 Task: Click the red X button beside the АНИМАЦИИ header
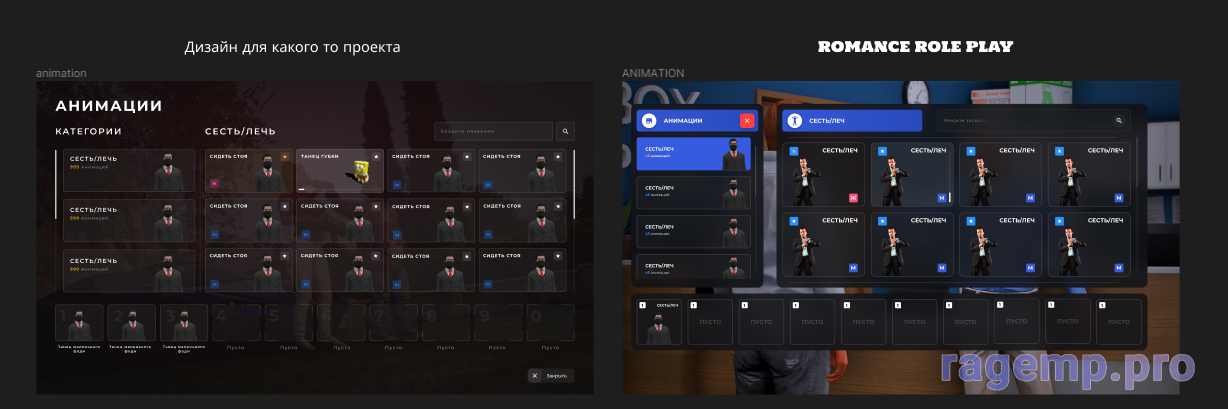click(x=747, y=121)
